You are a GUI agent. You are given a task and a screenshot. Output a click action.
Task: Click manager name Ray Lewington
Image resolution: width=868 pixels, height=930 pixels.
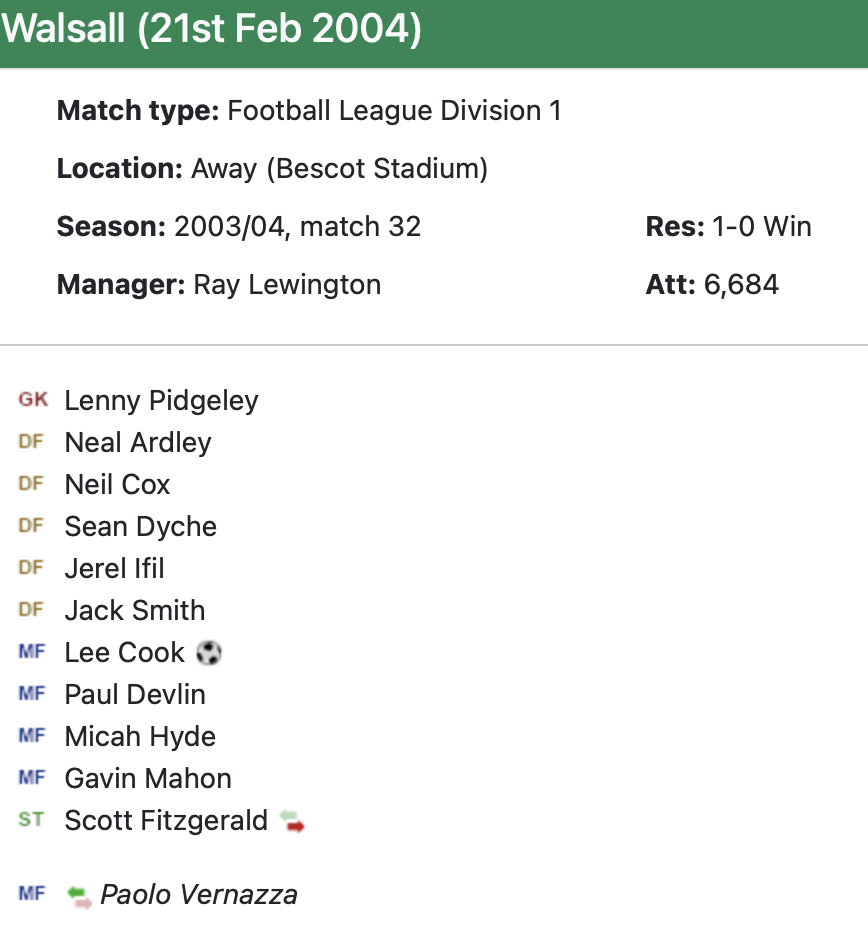[x=287, y=285]
